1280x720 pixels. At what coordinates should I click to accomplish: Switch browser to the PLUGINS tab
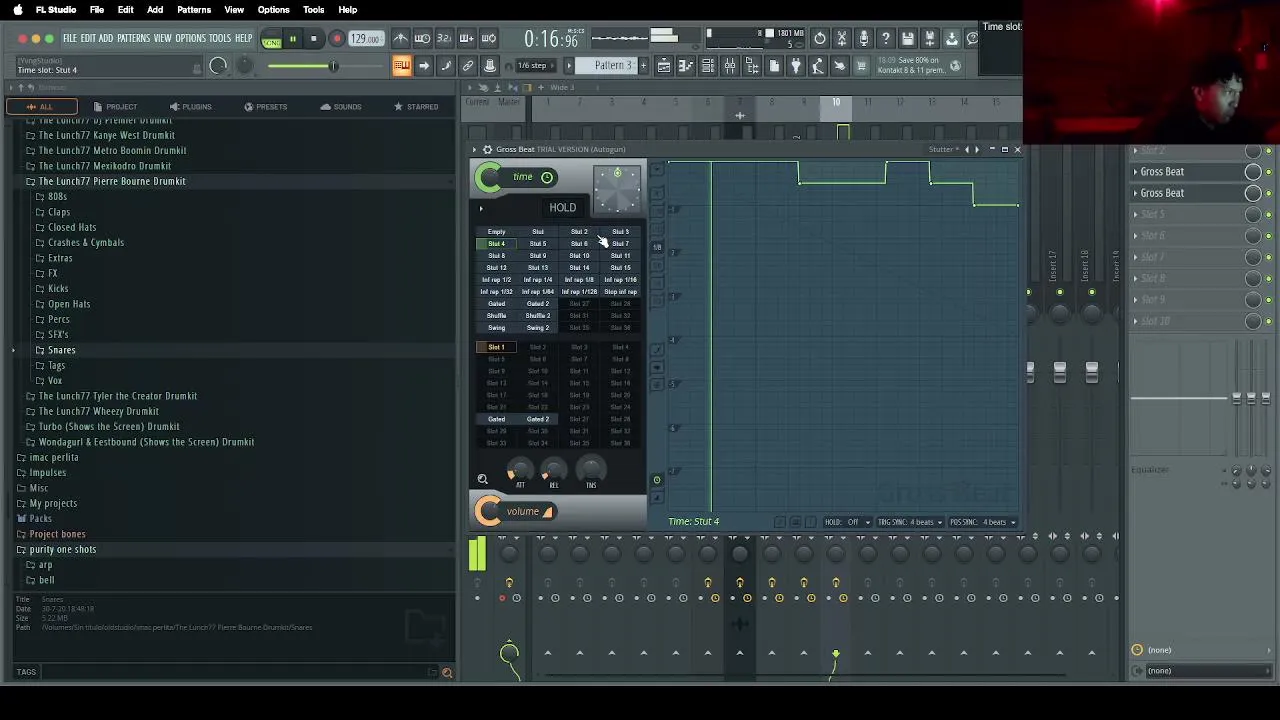190,107
